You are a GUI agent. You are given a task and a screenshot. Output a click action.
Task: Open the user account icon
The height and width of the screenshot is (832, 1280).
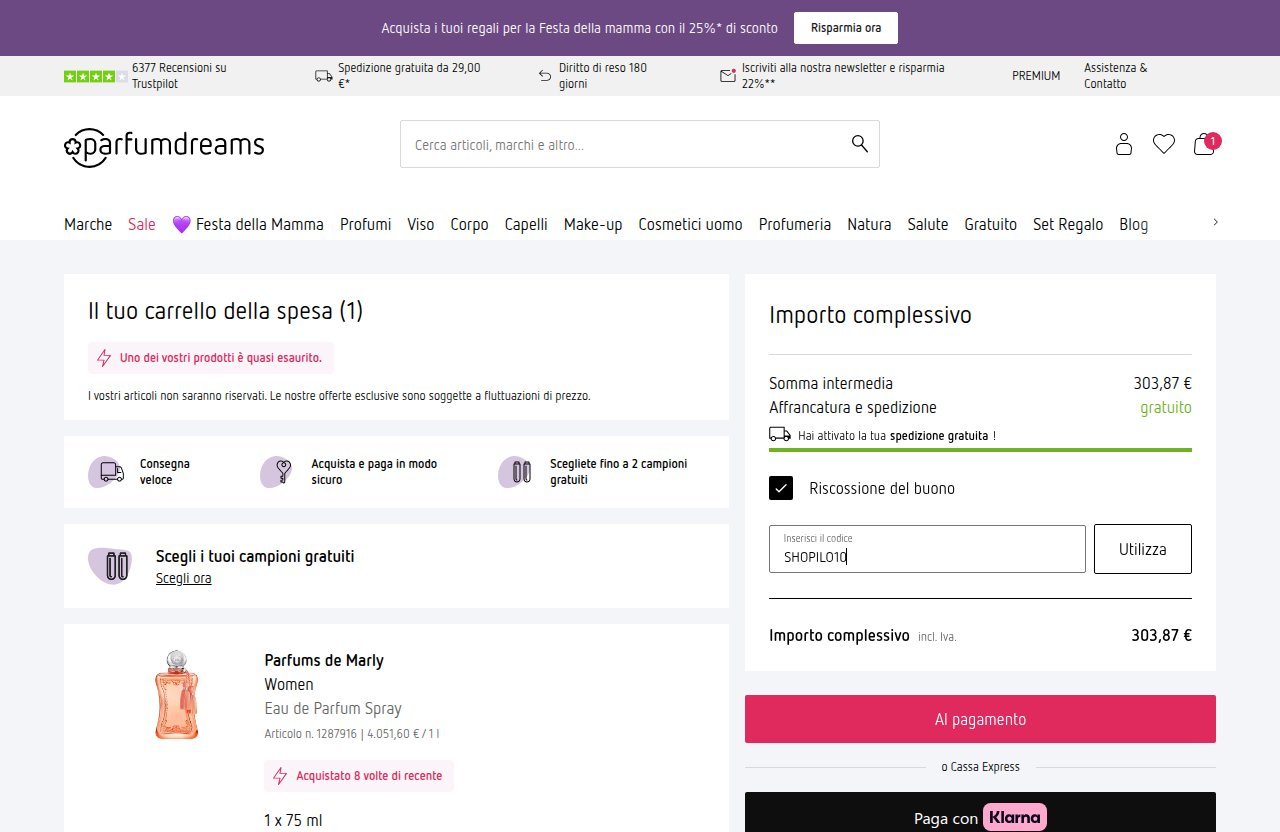click(1123, 144)
